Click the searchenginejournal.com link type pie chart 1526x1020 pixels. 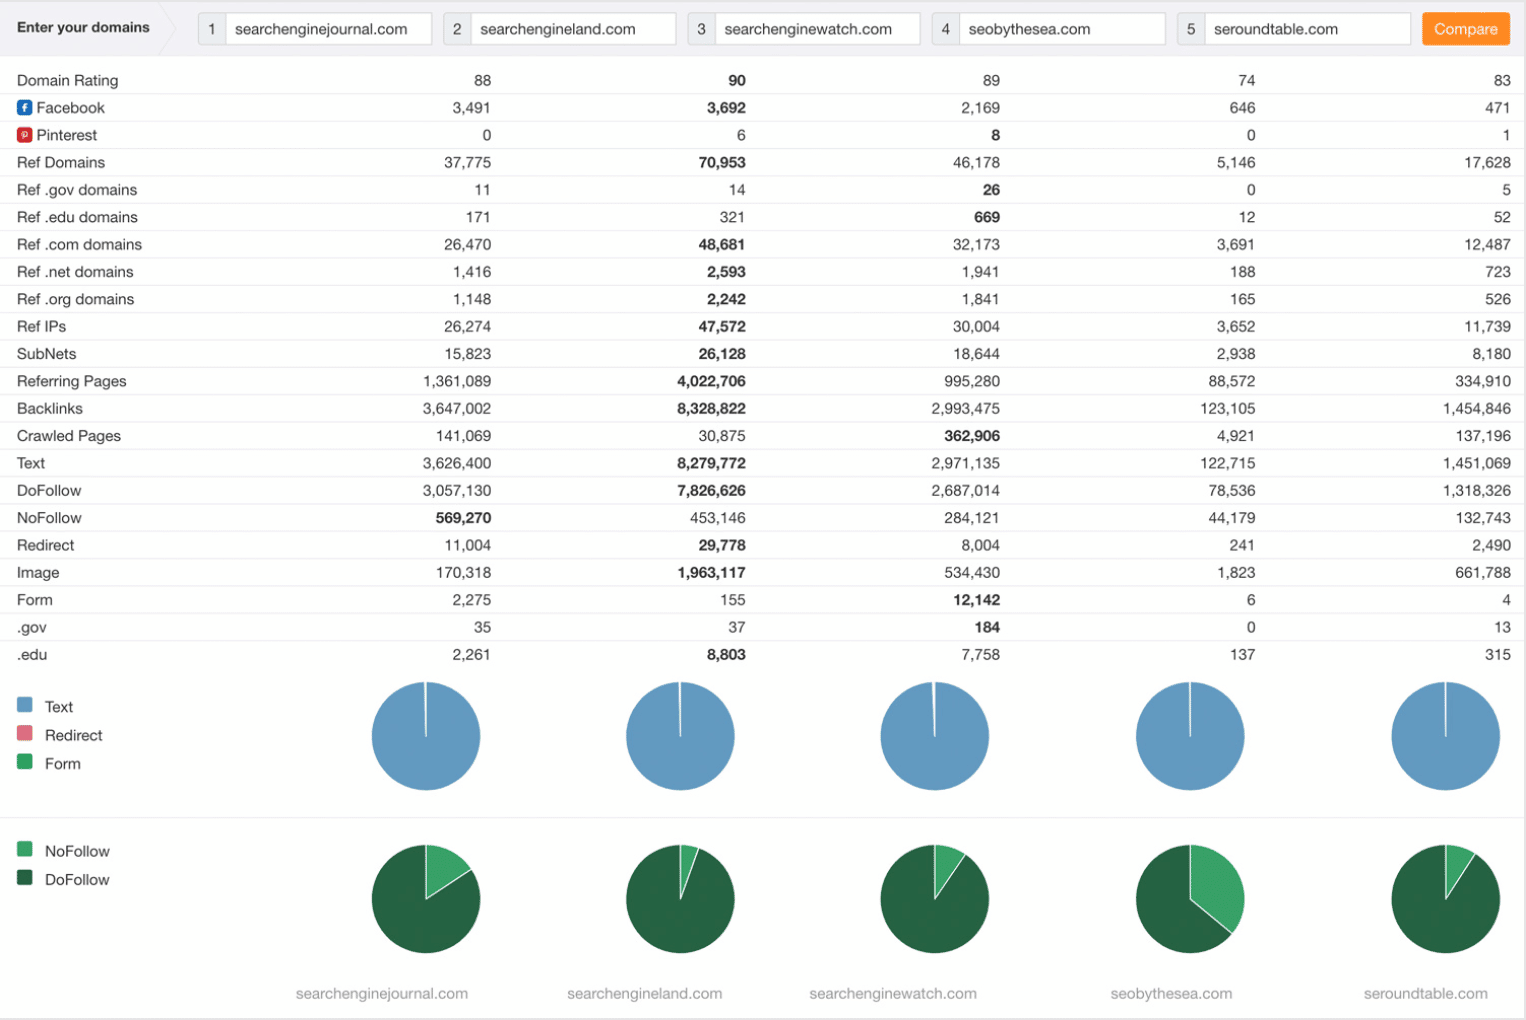[426, 736]
